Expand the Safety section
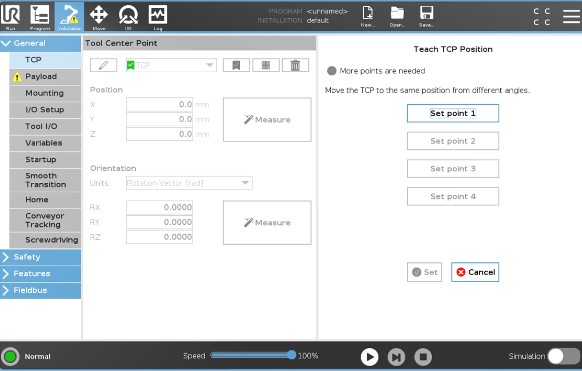582x371 pixels. 40,257
